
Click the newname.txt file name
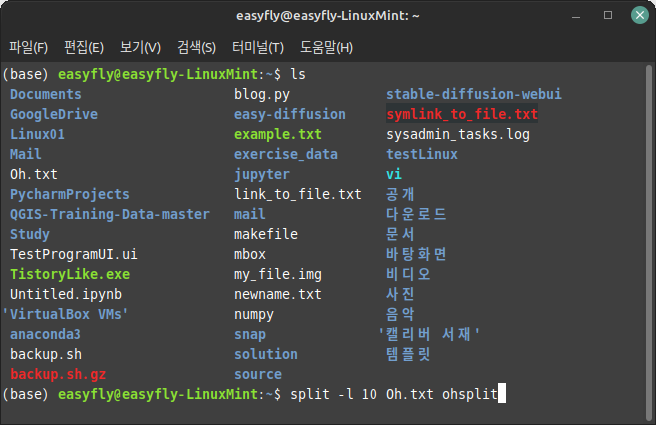tap(277, 294)
